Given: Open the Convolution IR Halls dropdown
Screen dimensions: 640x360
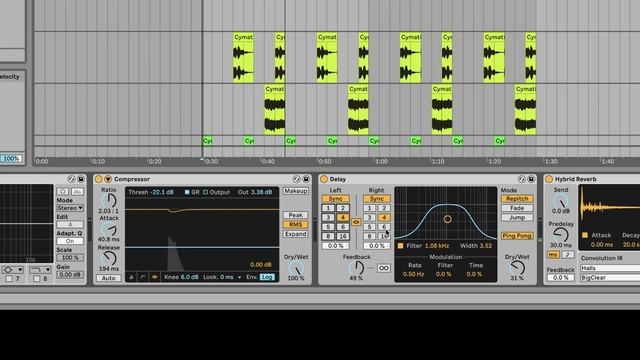Looking at the screenshot, I should [610, 268].
